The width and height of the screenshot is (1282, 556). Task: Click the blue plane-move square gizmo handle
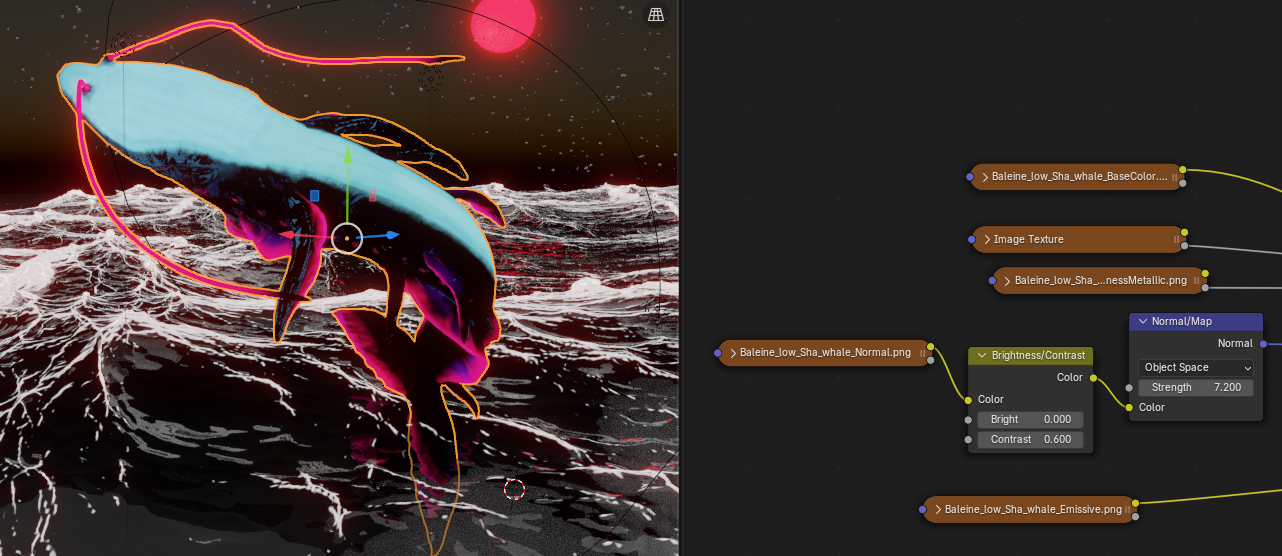click(x=314, y=196)
